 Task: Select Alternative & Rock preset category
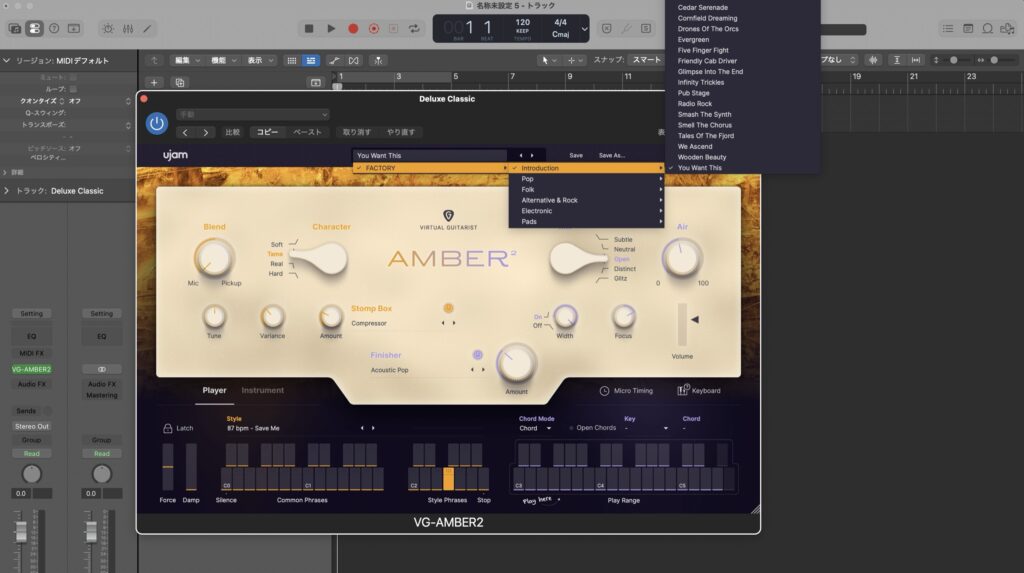[x=586, y=201]
